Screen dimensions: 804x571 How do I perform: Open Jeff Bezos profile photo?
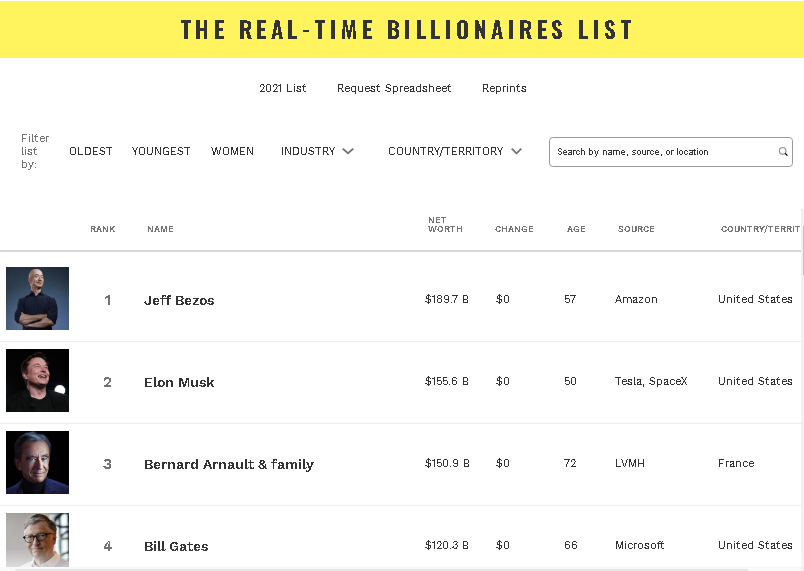(37, 299)
